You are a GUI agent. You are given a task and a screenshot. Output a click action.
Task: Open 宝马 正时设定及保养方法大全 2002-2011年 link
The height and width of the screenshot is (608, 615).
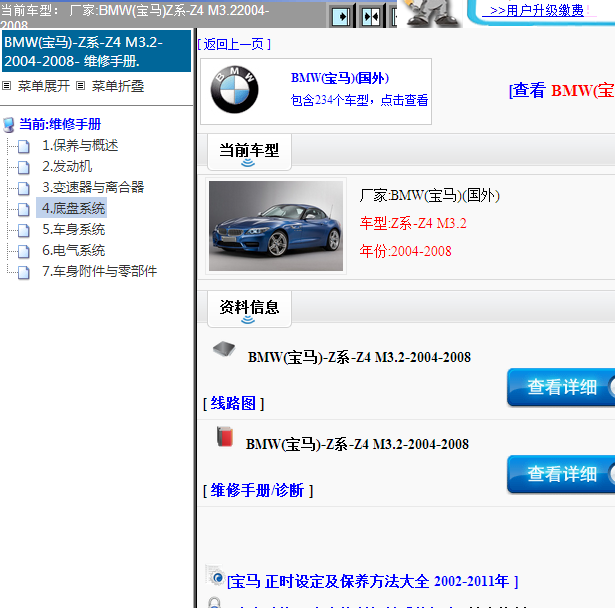click(373, 581)
